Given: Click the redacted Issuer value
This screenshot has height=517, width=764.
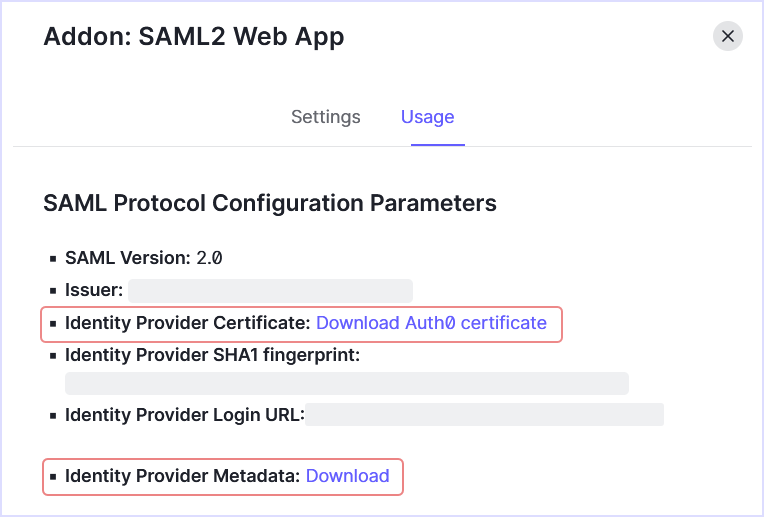Looking at the screenshot, I should click(x=270, y=291).
